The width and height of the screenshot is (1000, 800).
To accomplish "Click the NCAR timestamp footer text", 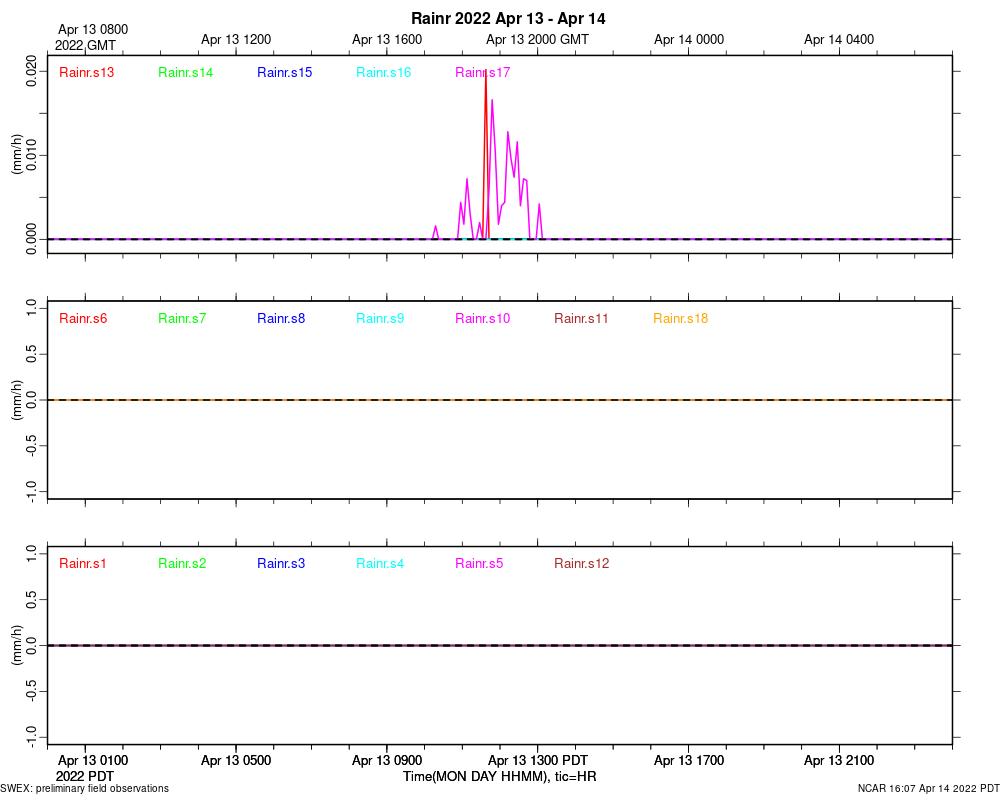I will point(929,789).
